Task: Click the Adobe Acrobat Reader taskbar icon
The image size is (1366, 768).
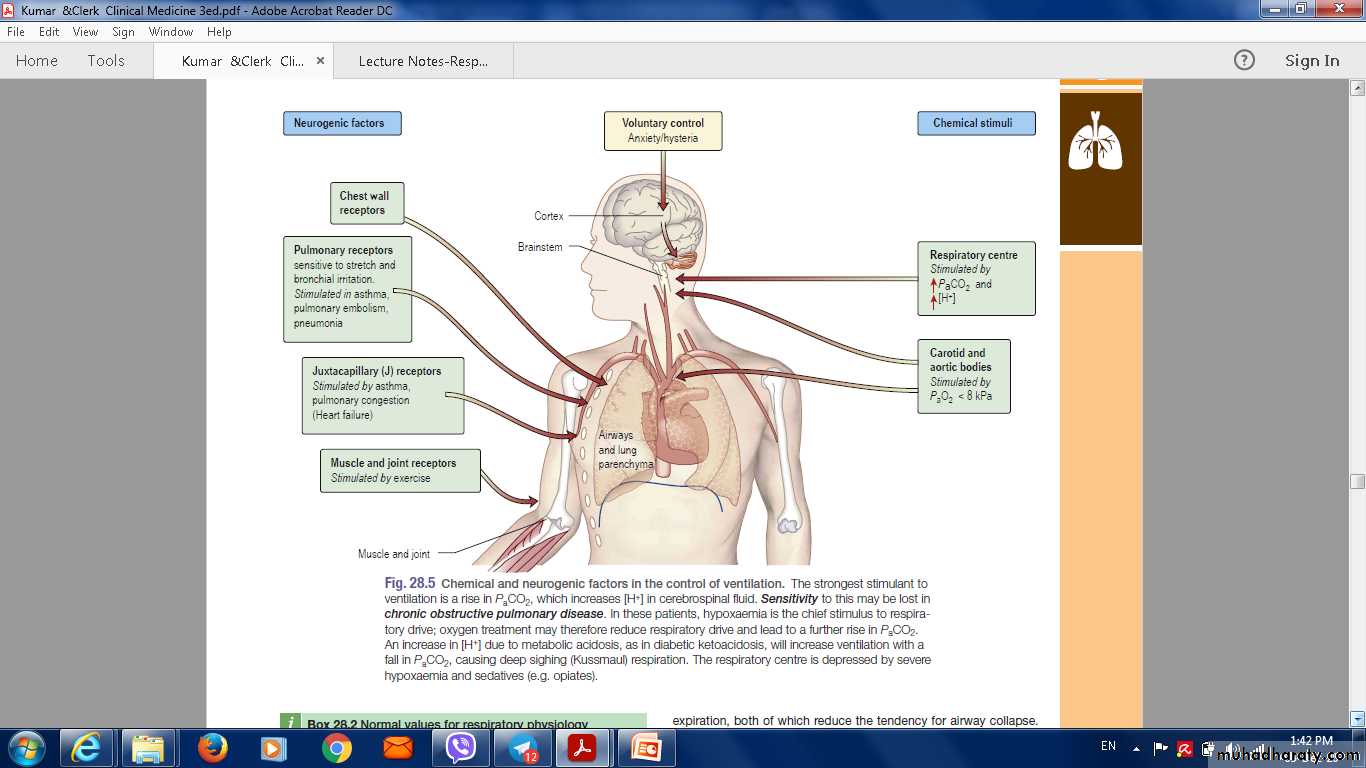Action: coord(583,748)
